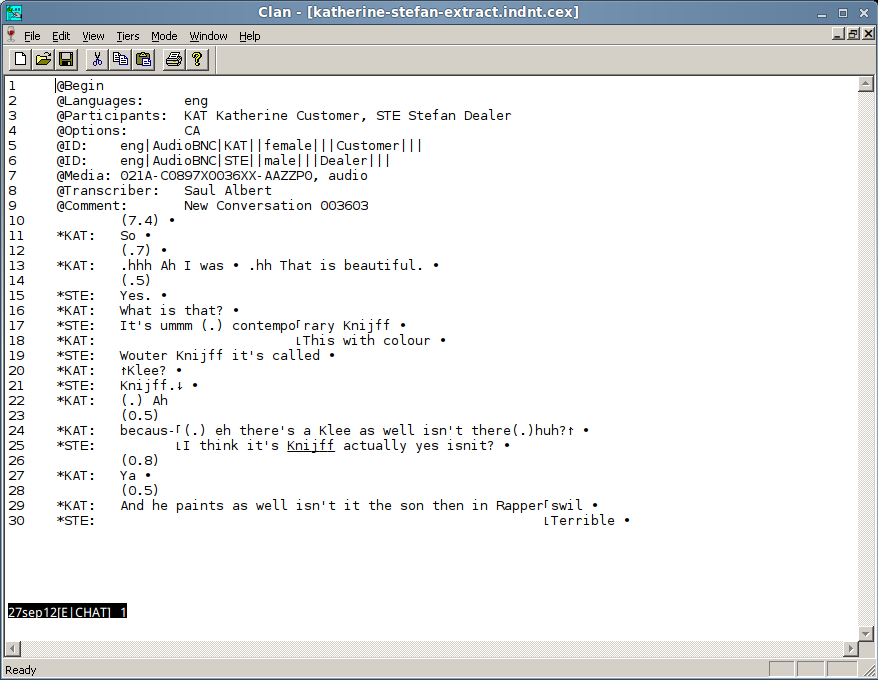Create a new file with toolbar icon
The width and height of the screenshot is (878, 680).
[x=20, y=59]
